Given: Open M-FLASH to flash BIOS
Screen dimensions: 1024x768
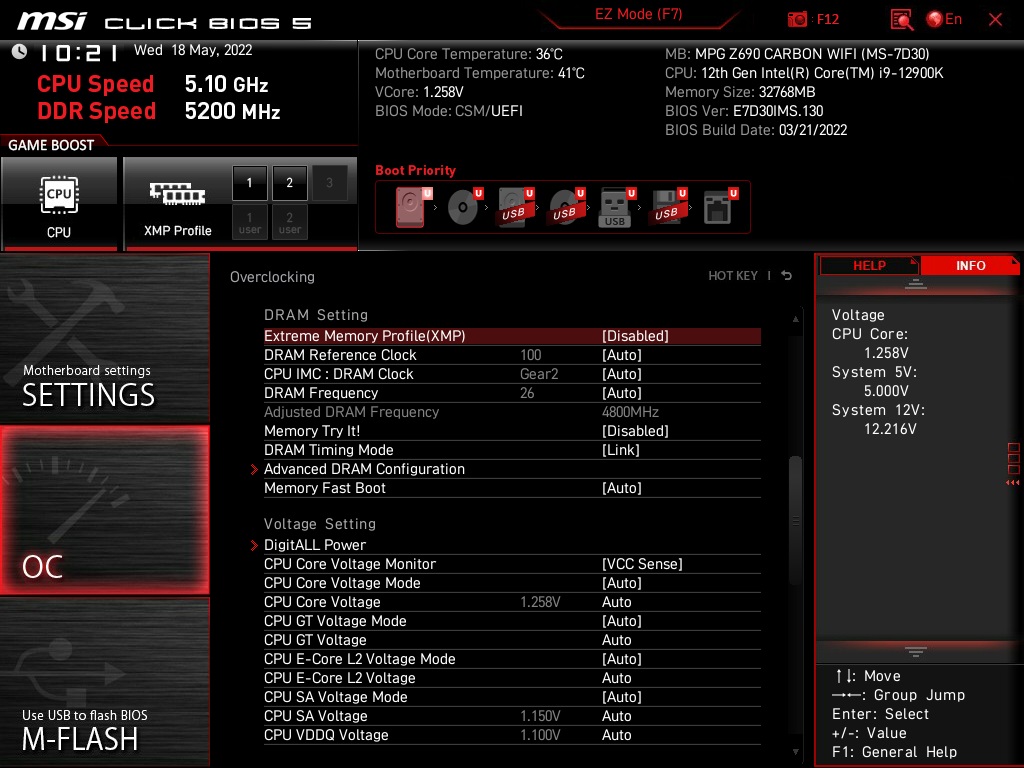Looking at the screenshot, I should pos(104,682).
